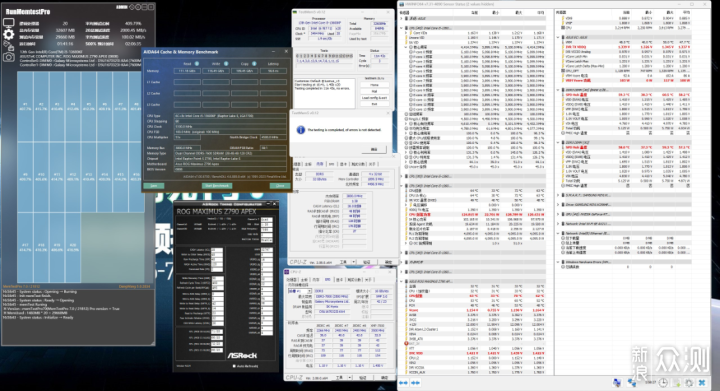Viewport: 720px width, 391px height.
Task: Switch to the SPD tab in upper CPU-Z window
Action: click(331, 164)
